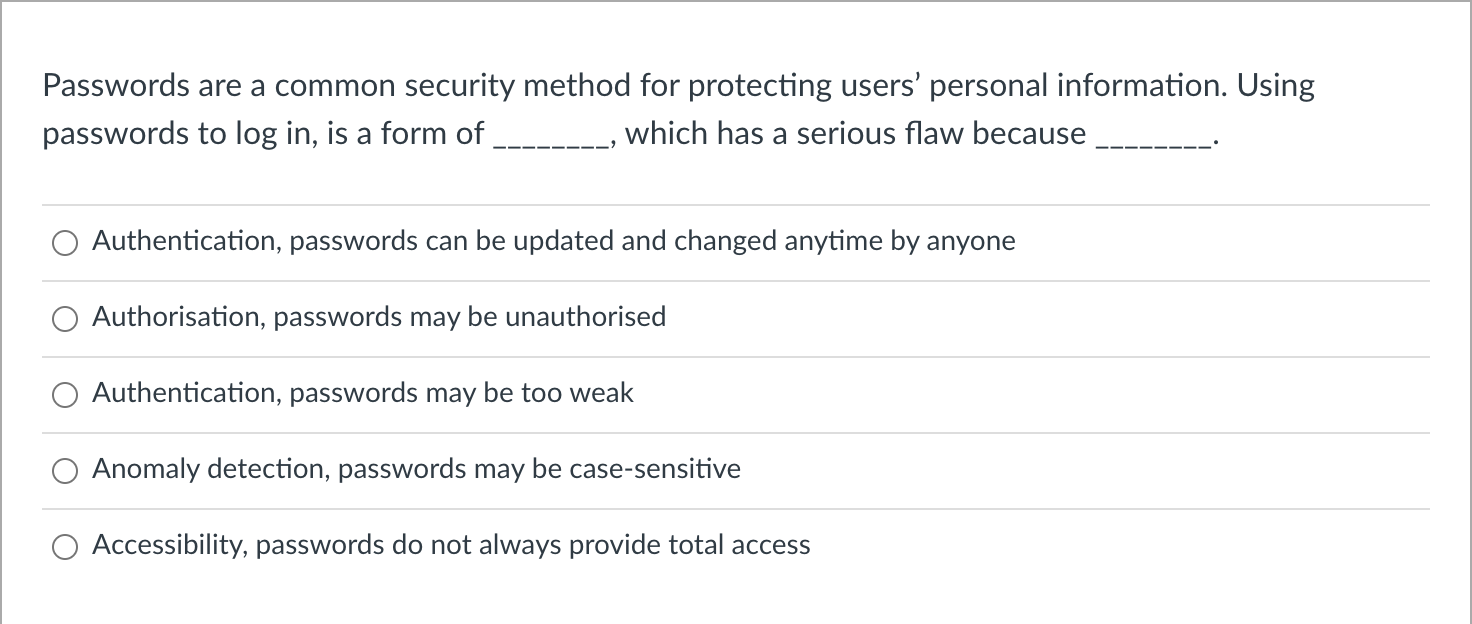1472x624 pixels.
Task: Select "Authentication, passwords may be too weak"
Action: coord(65,394)
